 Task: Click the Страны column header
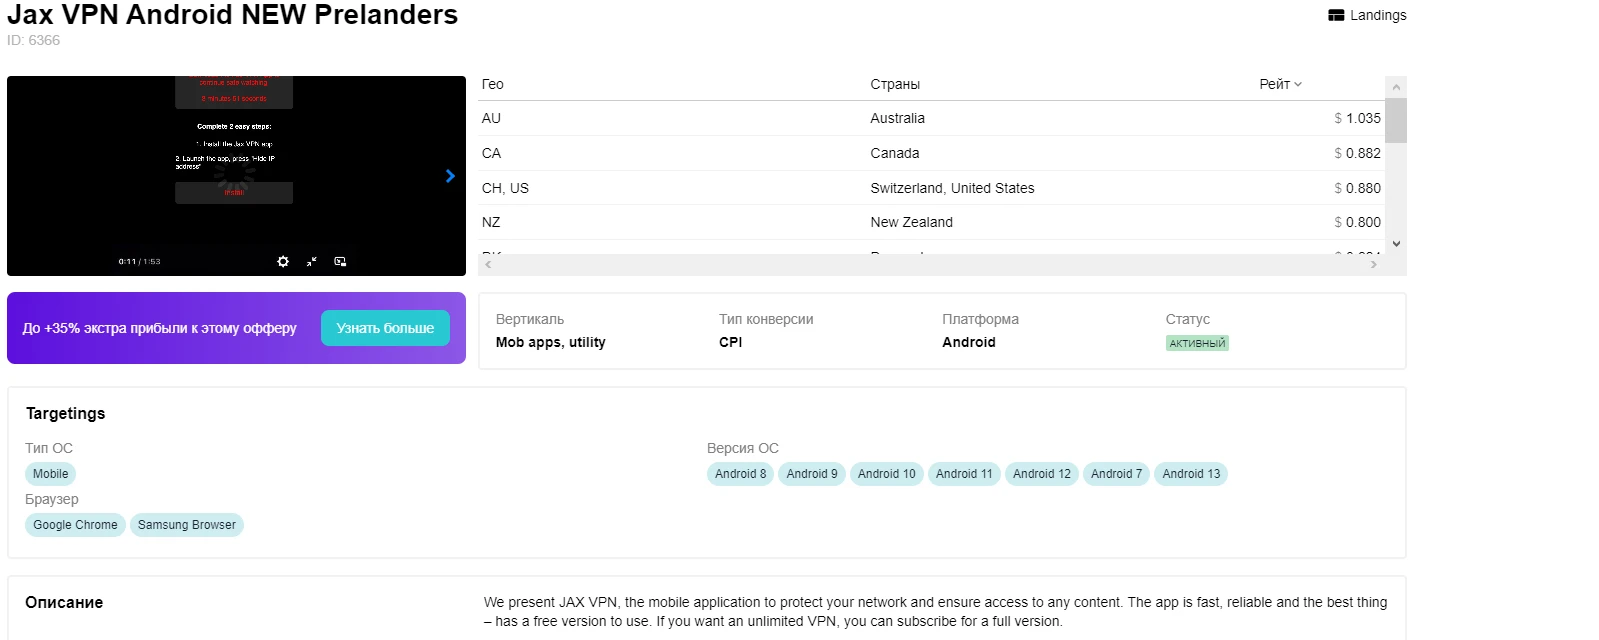pos(895,84)
